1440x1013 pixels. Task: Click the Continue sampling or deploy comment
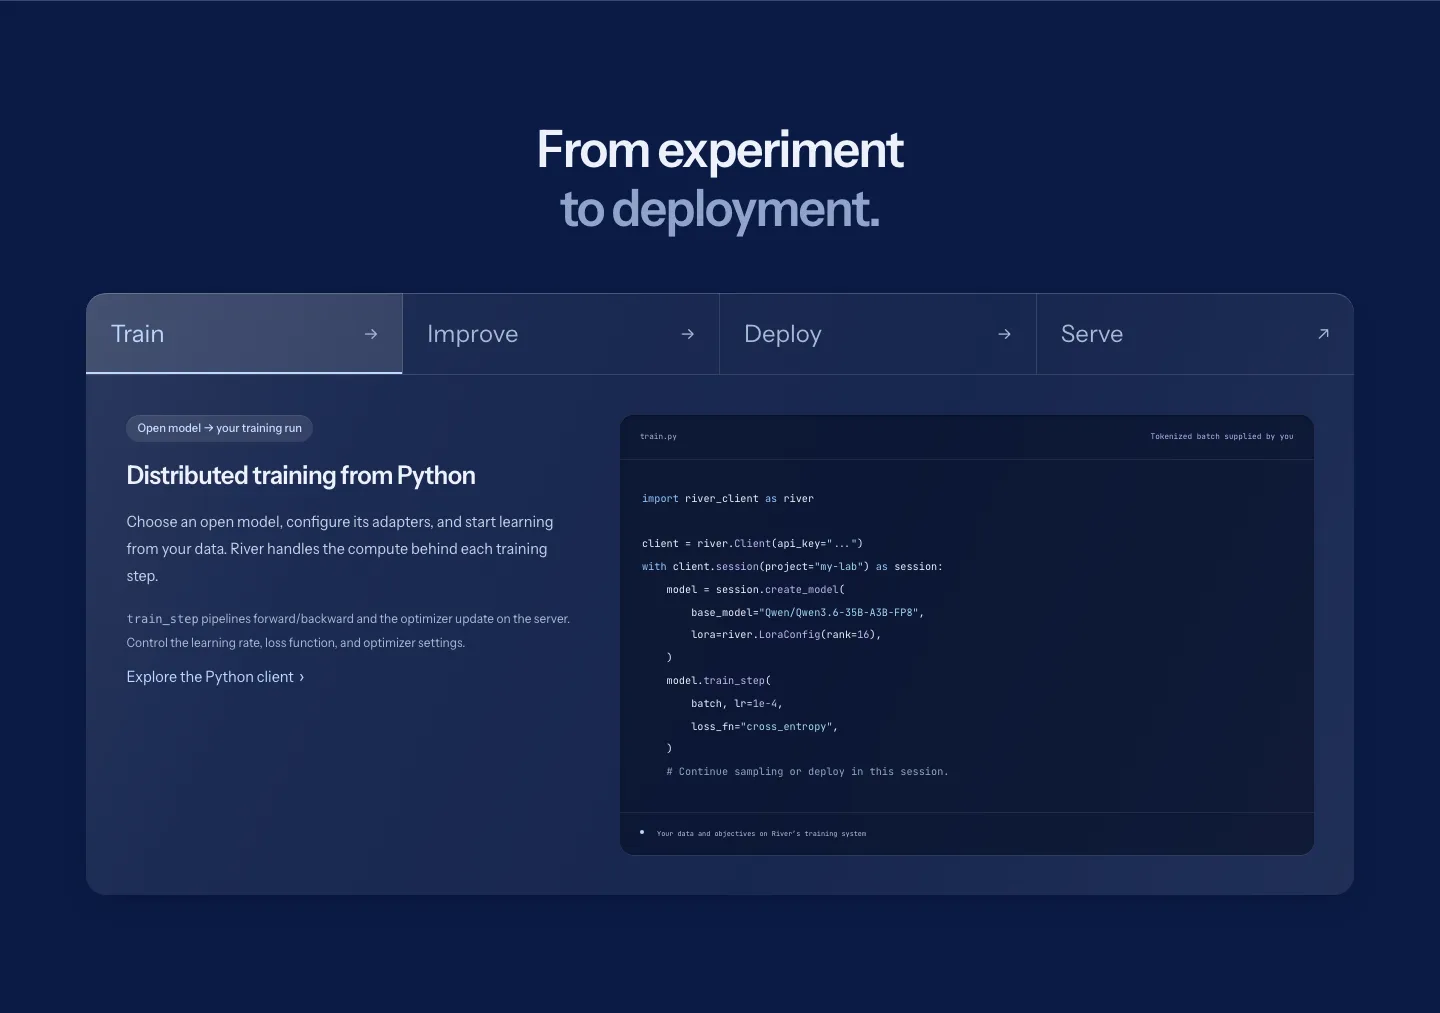[807, 771]
